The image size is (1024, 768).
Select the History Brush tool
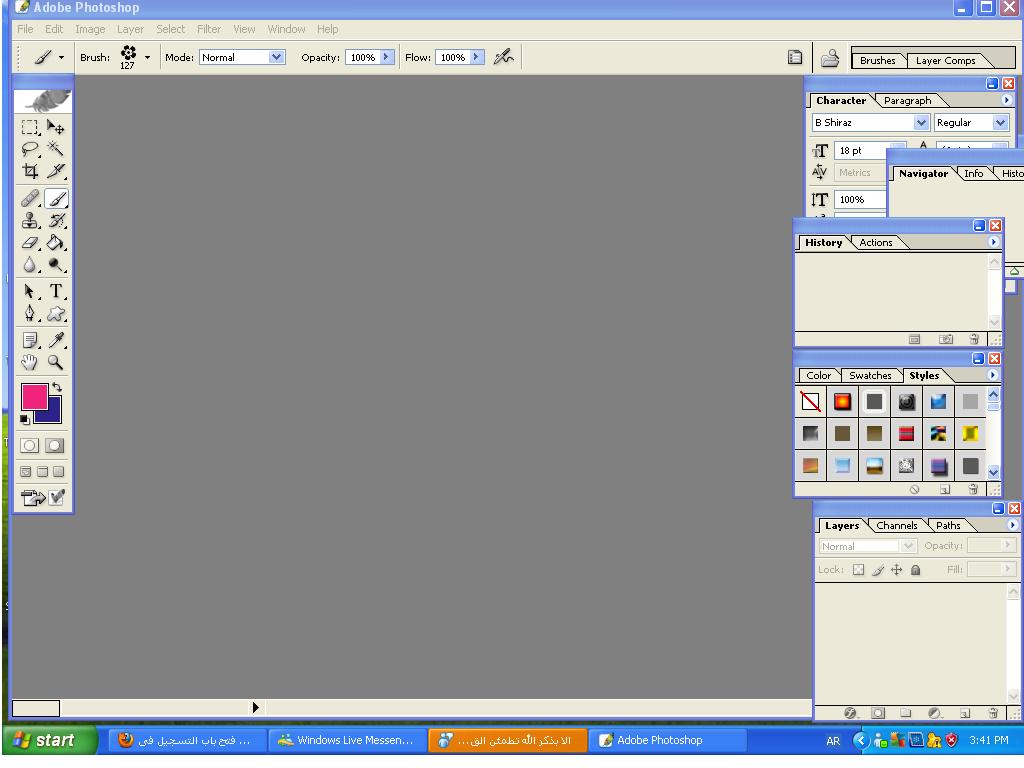pos(56,221)
